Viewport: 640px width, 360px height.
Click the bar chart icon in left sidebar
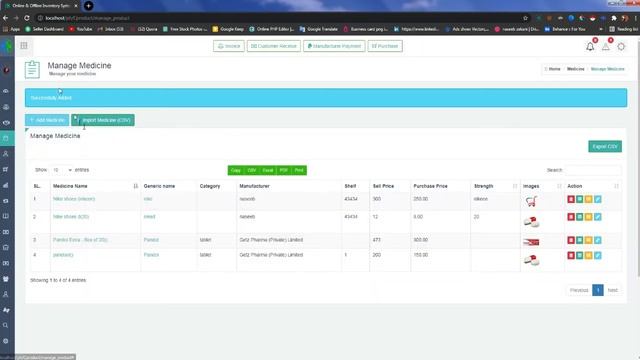[6, 185]
